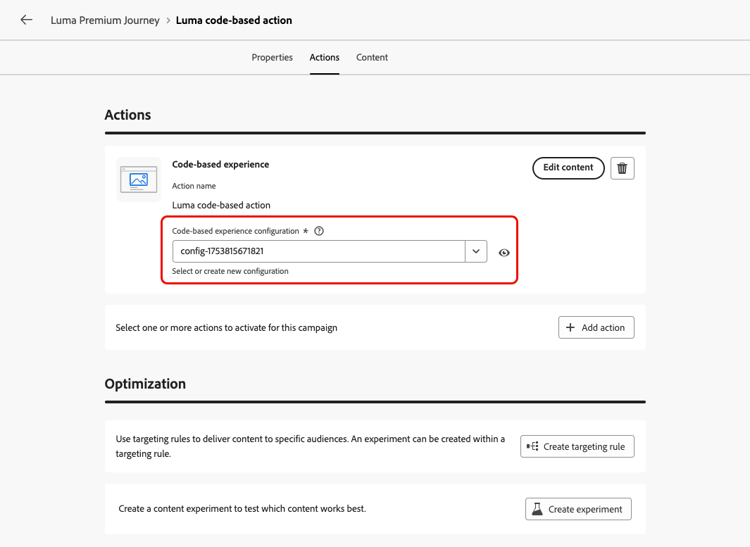Screen dimensions: 750x547
Task: Expand the configuration dropdown arrow
Action: [x=476, y=252]
